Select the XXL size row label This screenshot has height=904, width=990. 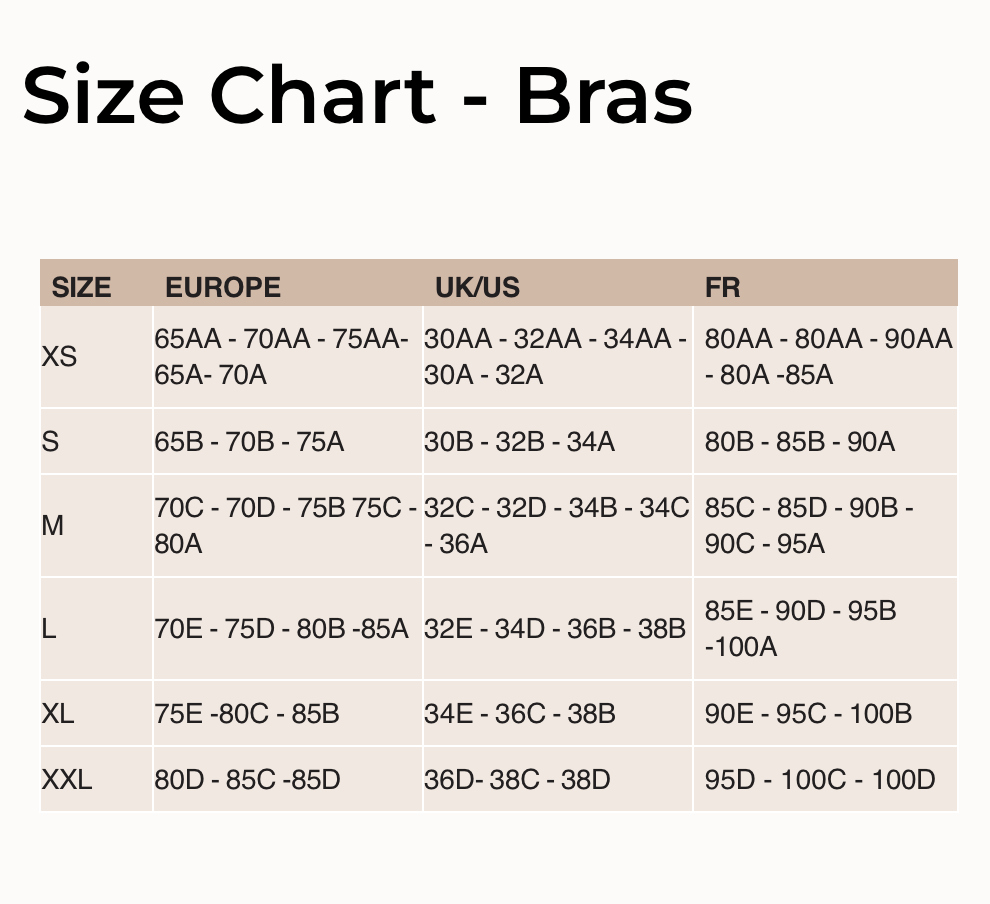66,779
